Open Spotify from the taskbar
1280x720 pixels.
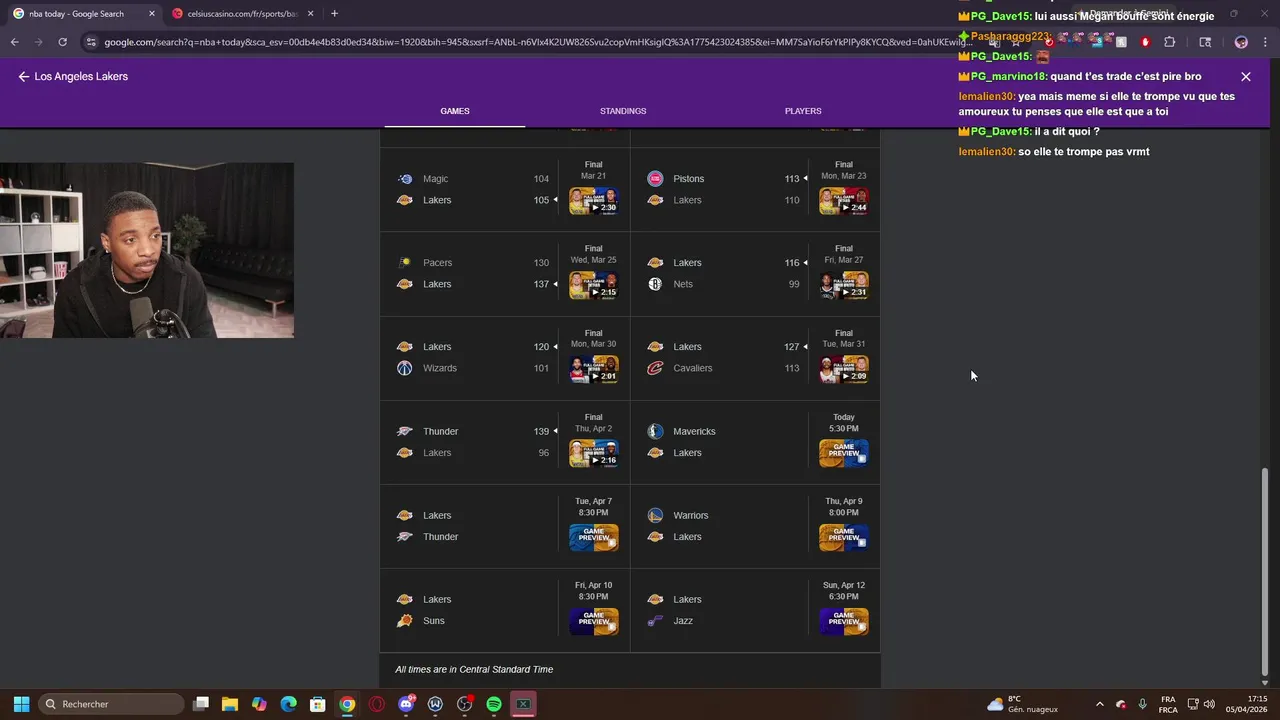click(x=494, y=704)
